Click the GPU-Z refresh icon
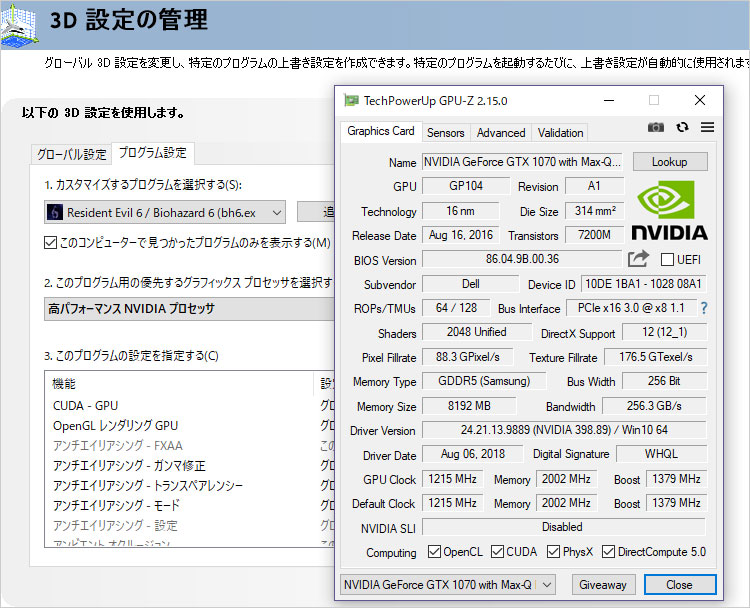Viewport: 750px width, 608px height. [x=682, y=127]
